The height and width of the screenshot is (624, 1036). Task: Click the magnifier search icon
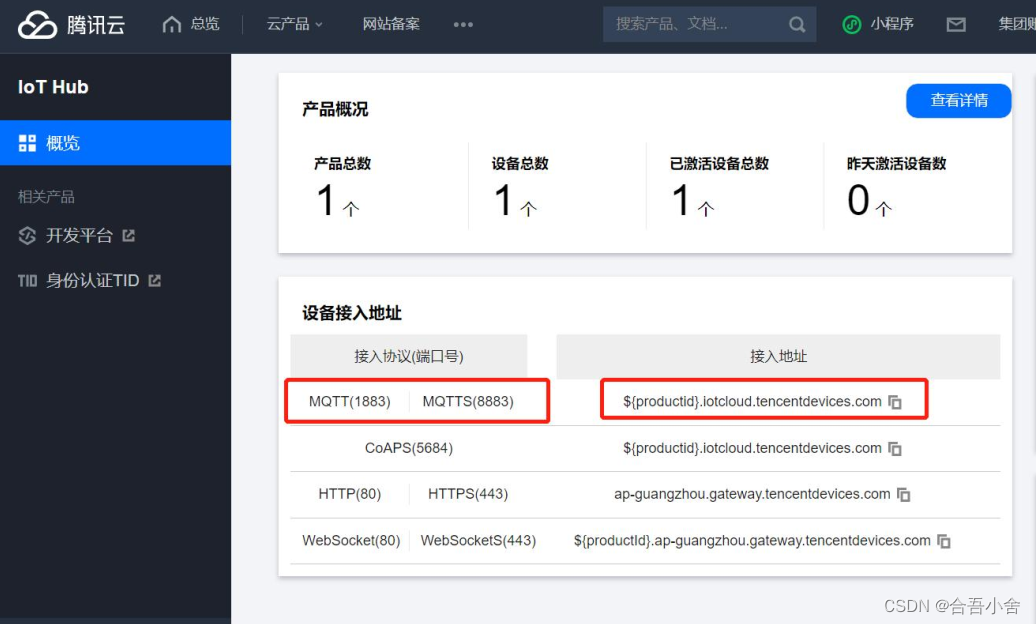click(797, 25)
